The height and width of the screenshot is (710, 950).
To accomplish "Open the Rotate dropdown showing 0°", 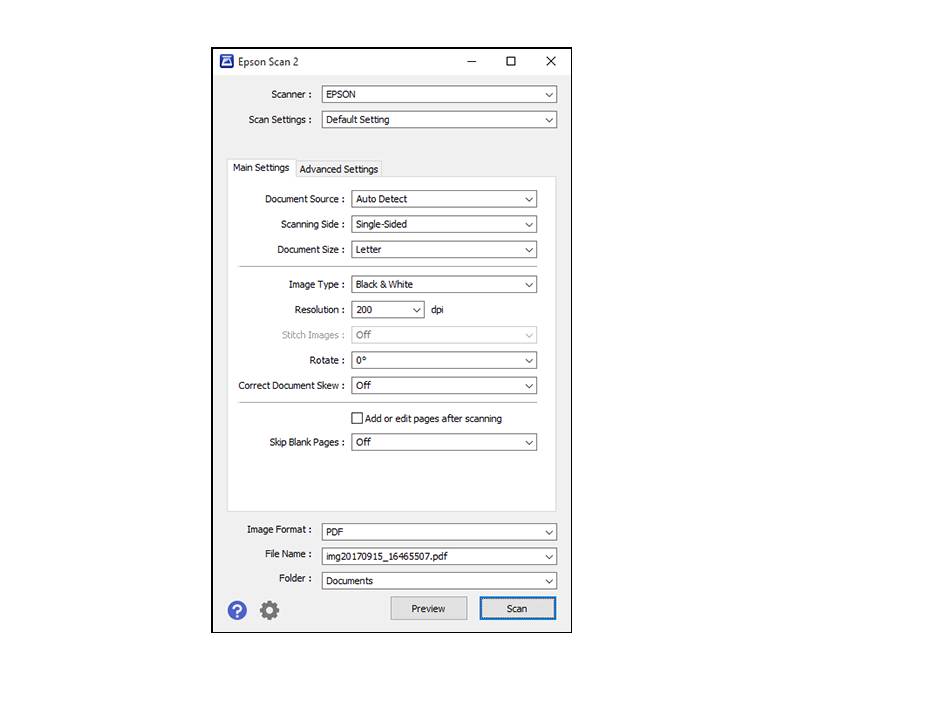I will coord(444,360).
